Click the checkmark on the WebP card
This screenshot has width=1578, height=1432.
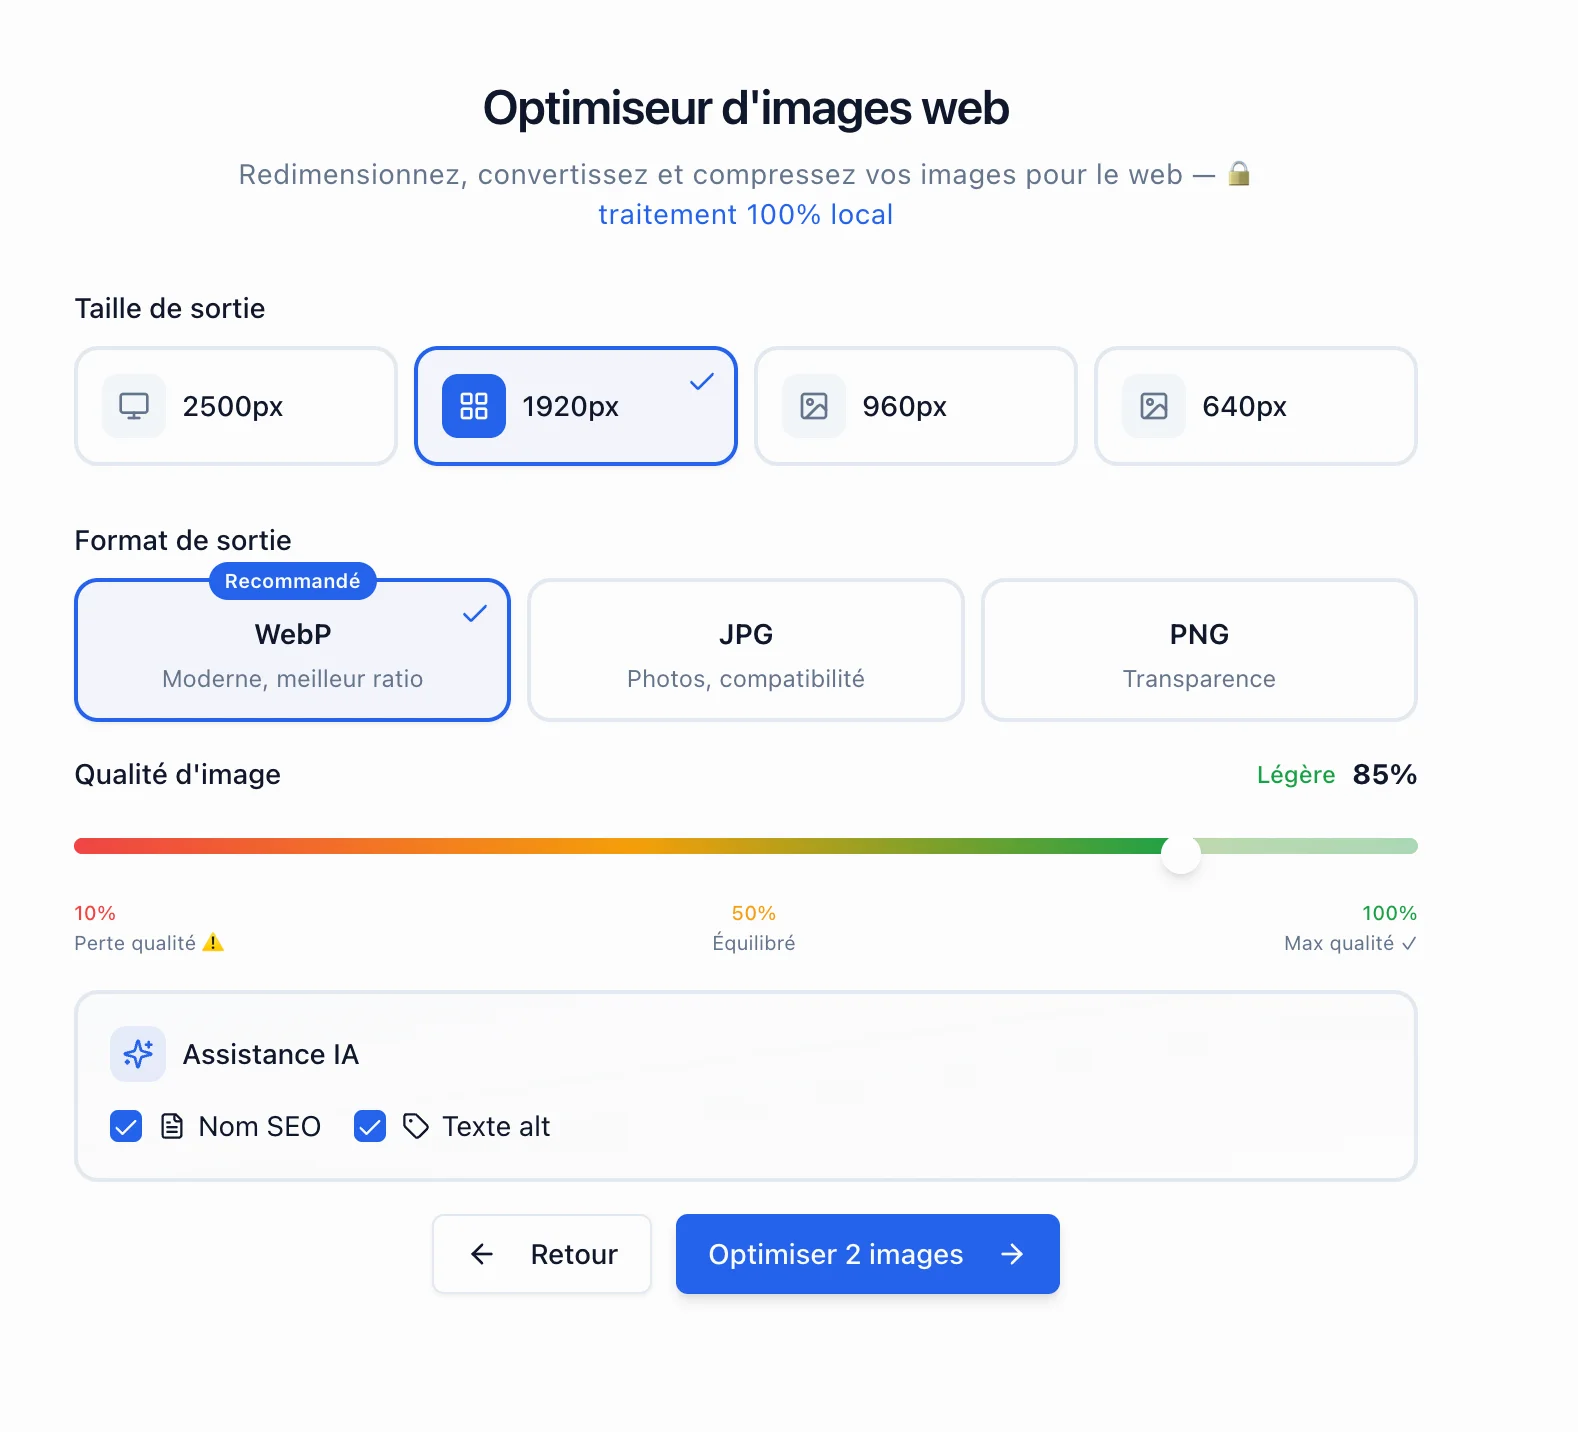pos(476,614)
